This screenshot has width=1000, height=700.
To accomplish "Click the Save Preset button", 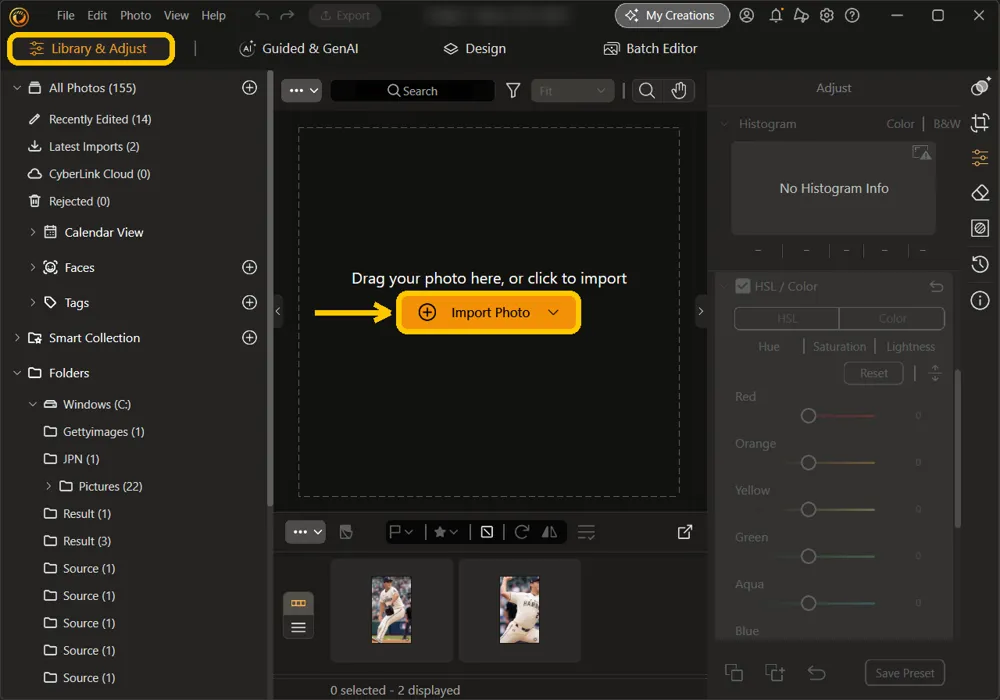I will pos(904,673).
